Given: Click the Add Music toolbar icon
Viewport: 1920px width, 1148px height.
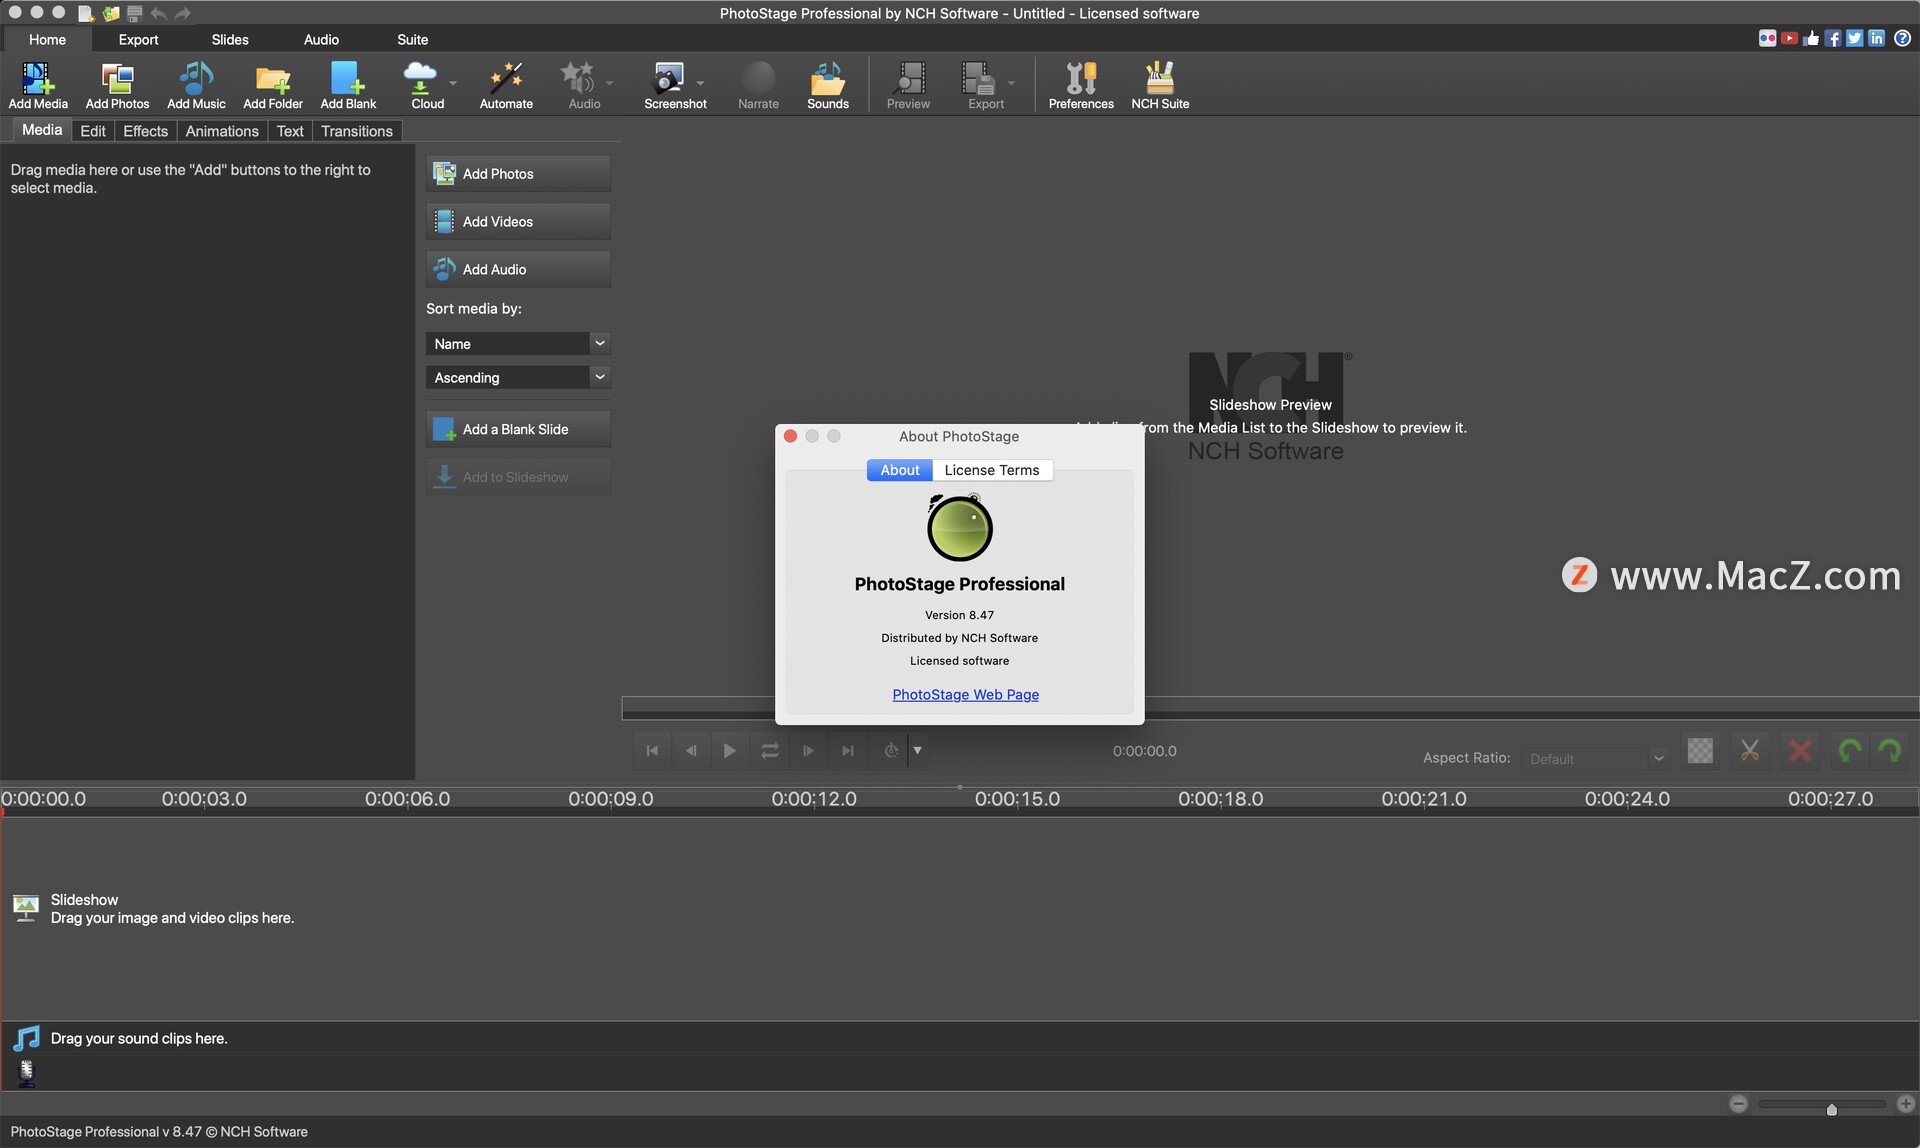Looking at the screenshot, I should point(196,85).
